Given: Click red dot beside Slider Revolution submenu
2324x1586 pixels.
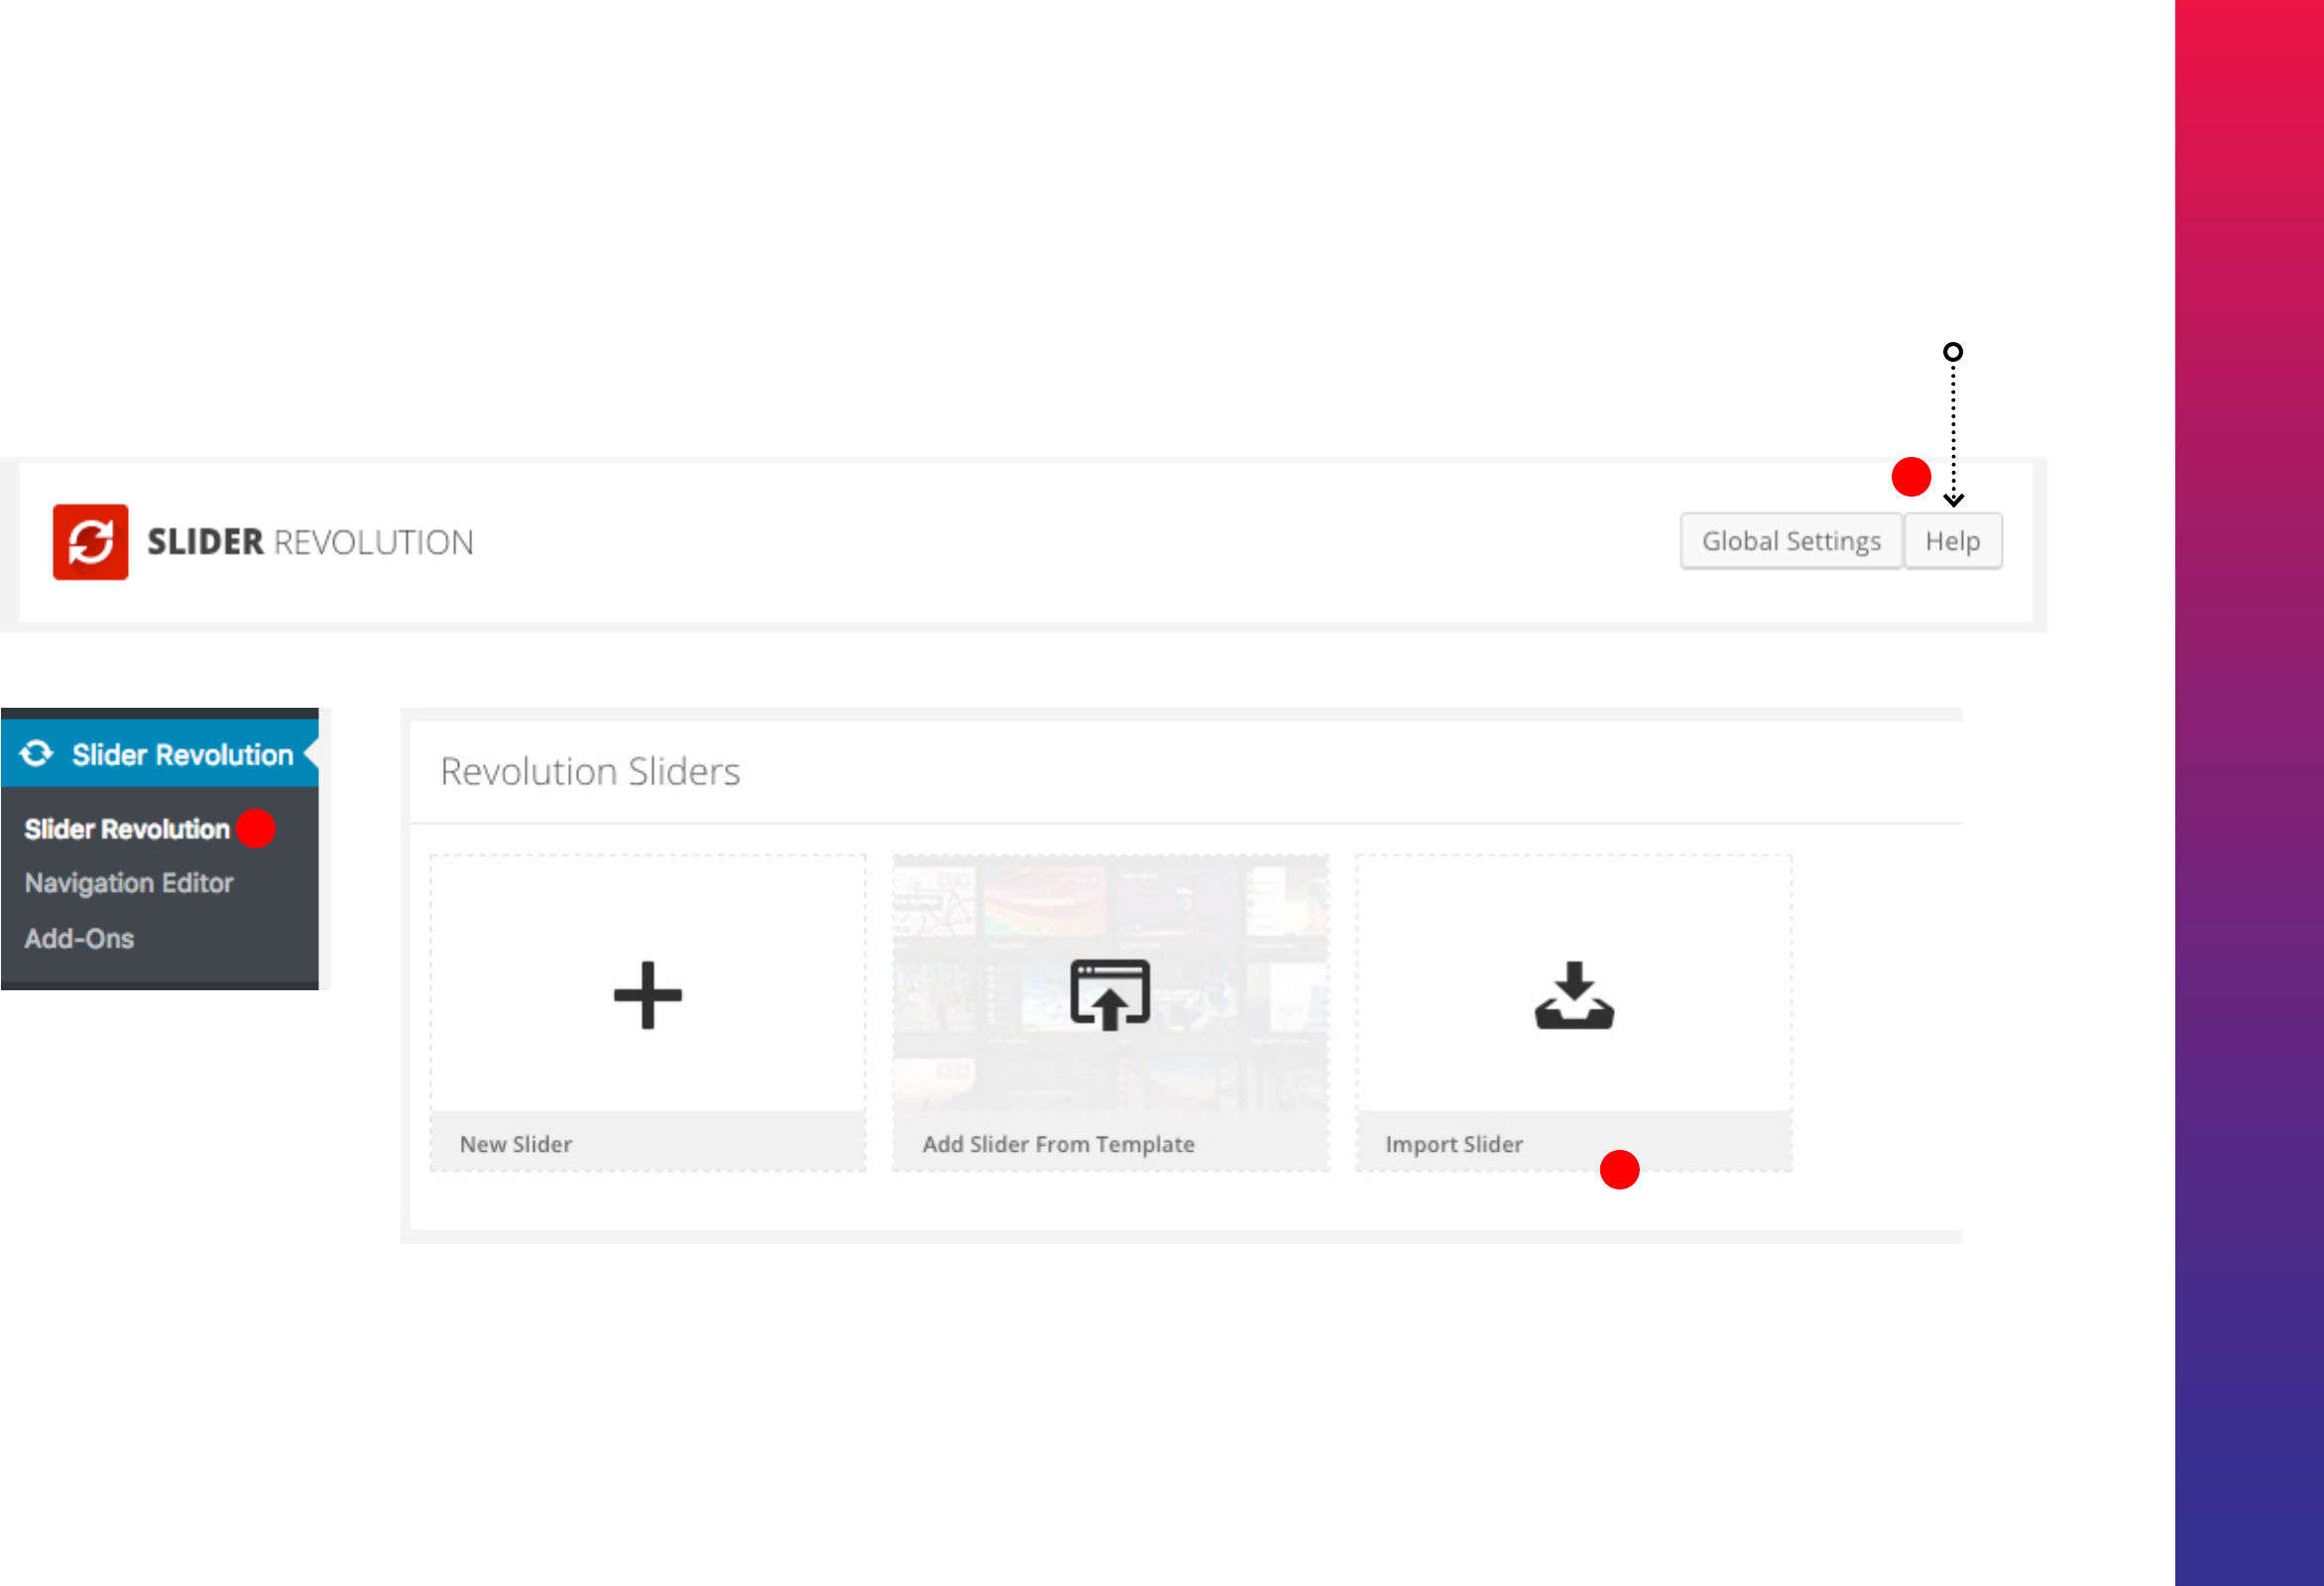Looking at the screenshot, I should [255, 828].
